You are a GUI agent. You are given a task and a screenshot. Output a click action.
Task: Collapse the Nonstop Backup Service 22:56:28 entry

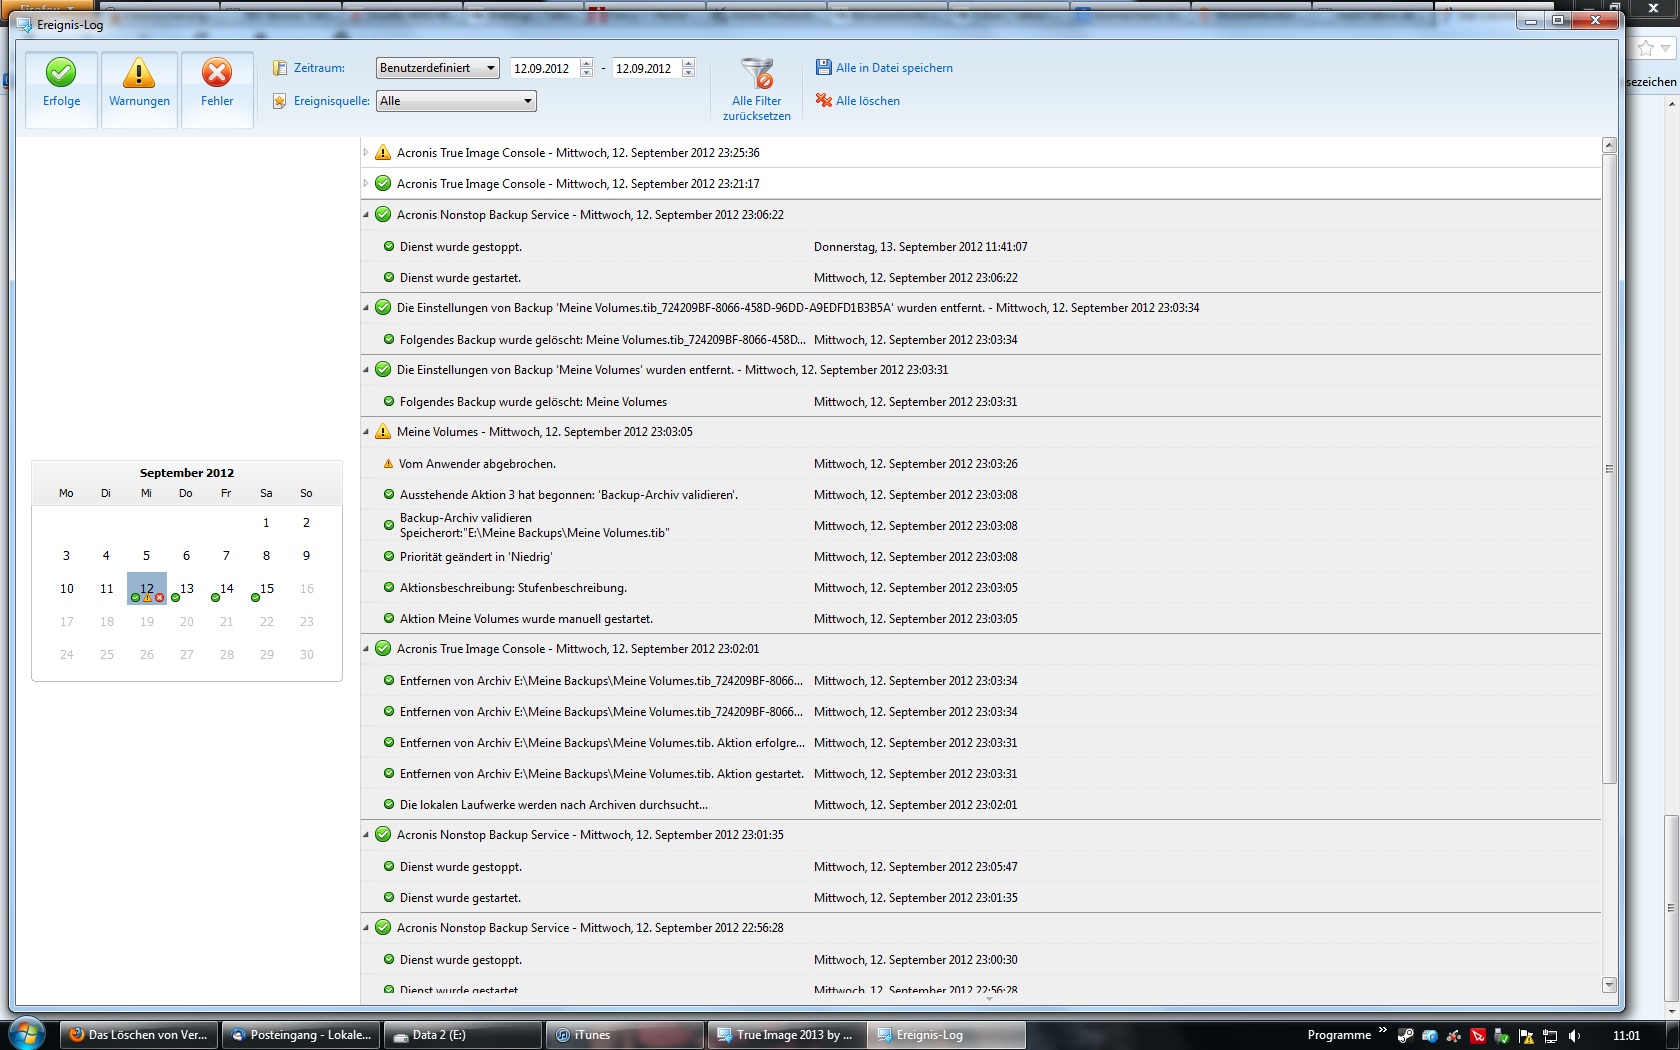[366, 928]
